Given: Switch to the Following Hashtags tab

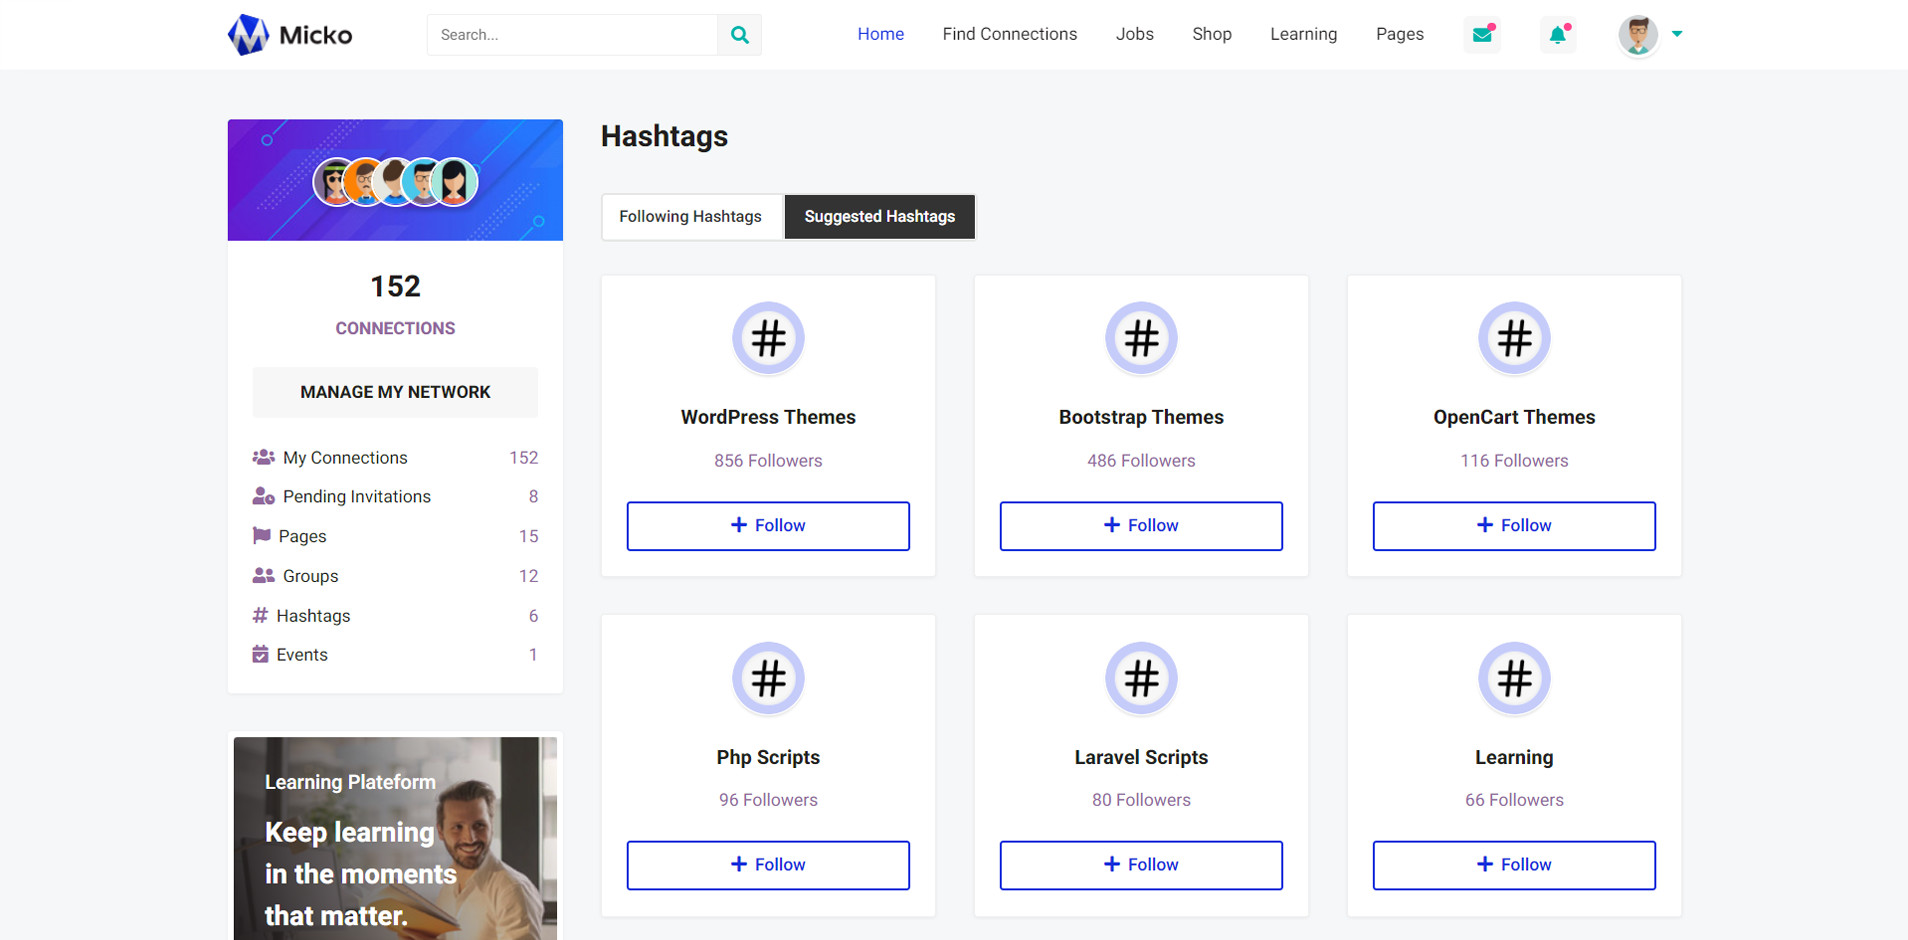Looking at the screenshot, I should click(x=690, y=217).
